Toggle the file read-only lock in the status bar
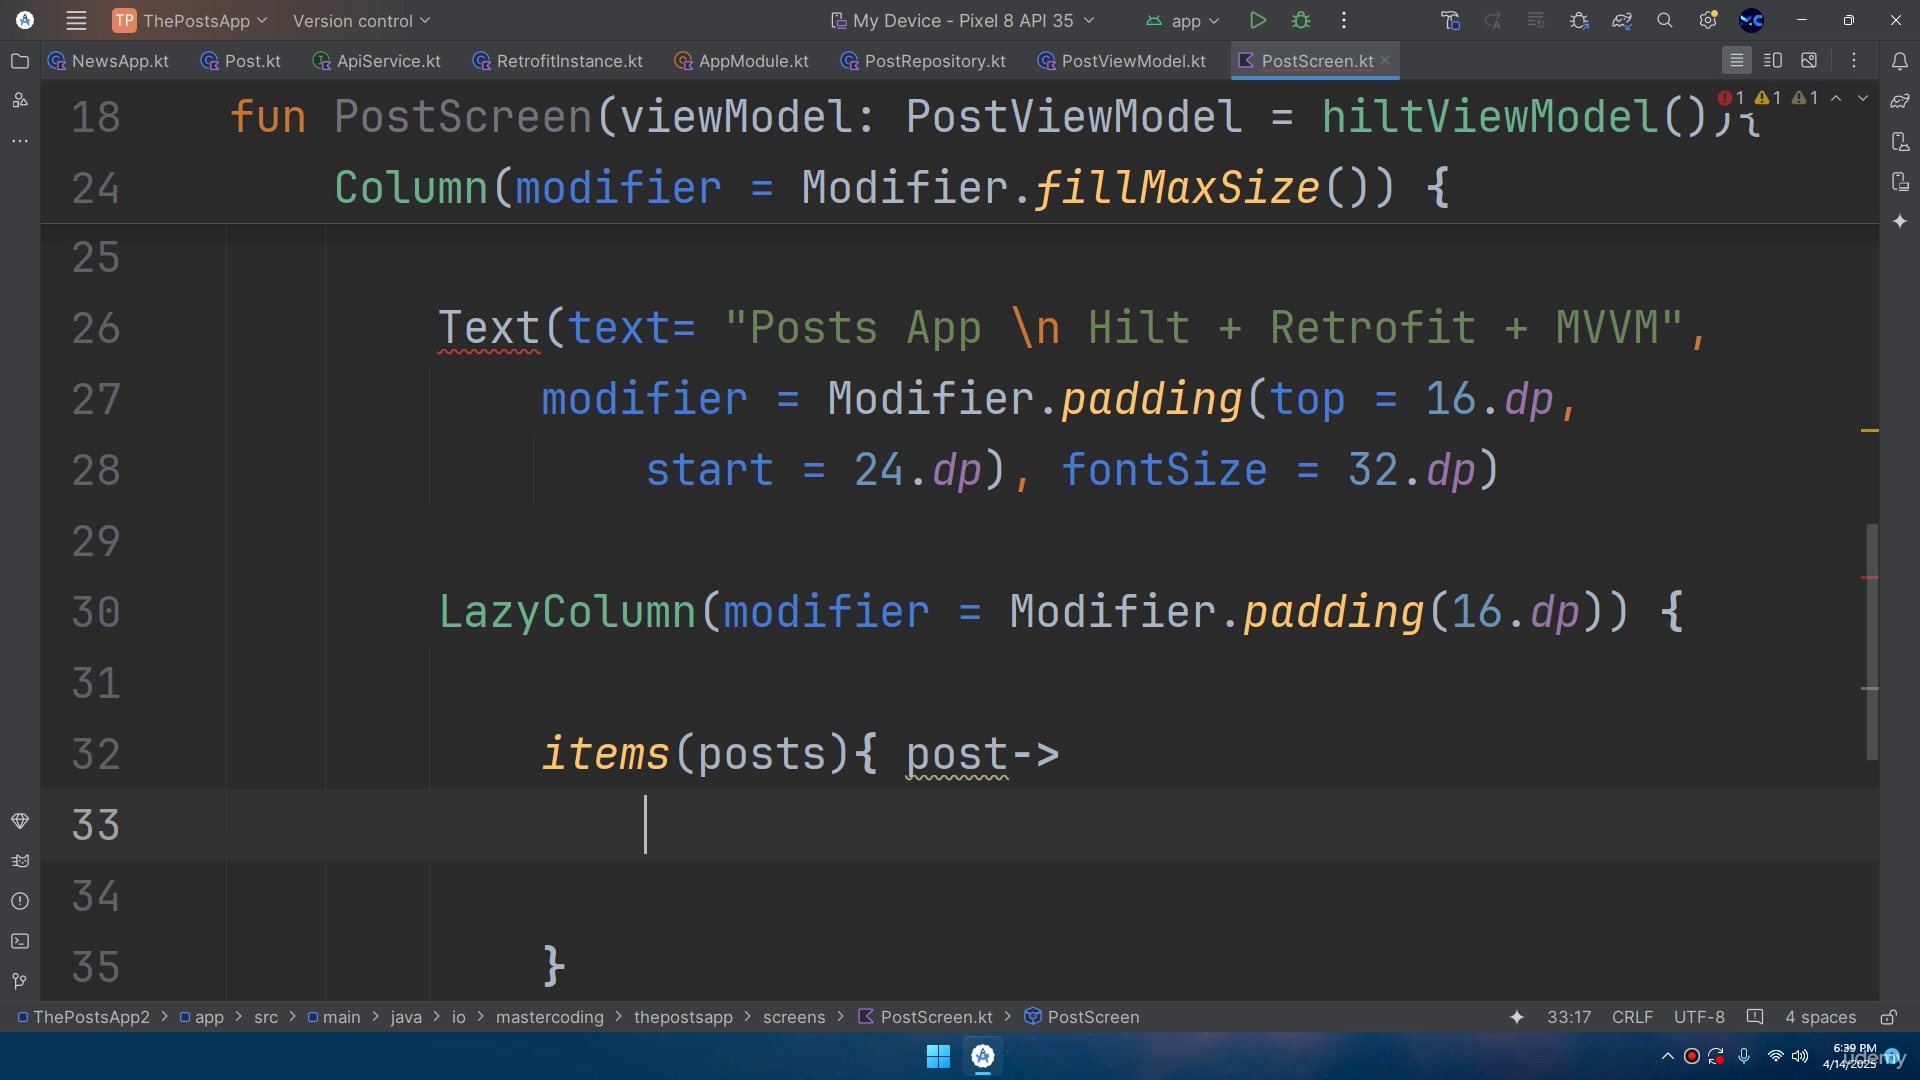Image resolution: width=1920 pixels, height=1080 pixels. (1888, 1017)
